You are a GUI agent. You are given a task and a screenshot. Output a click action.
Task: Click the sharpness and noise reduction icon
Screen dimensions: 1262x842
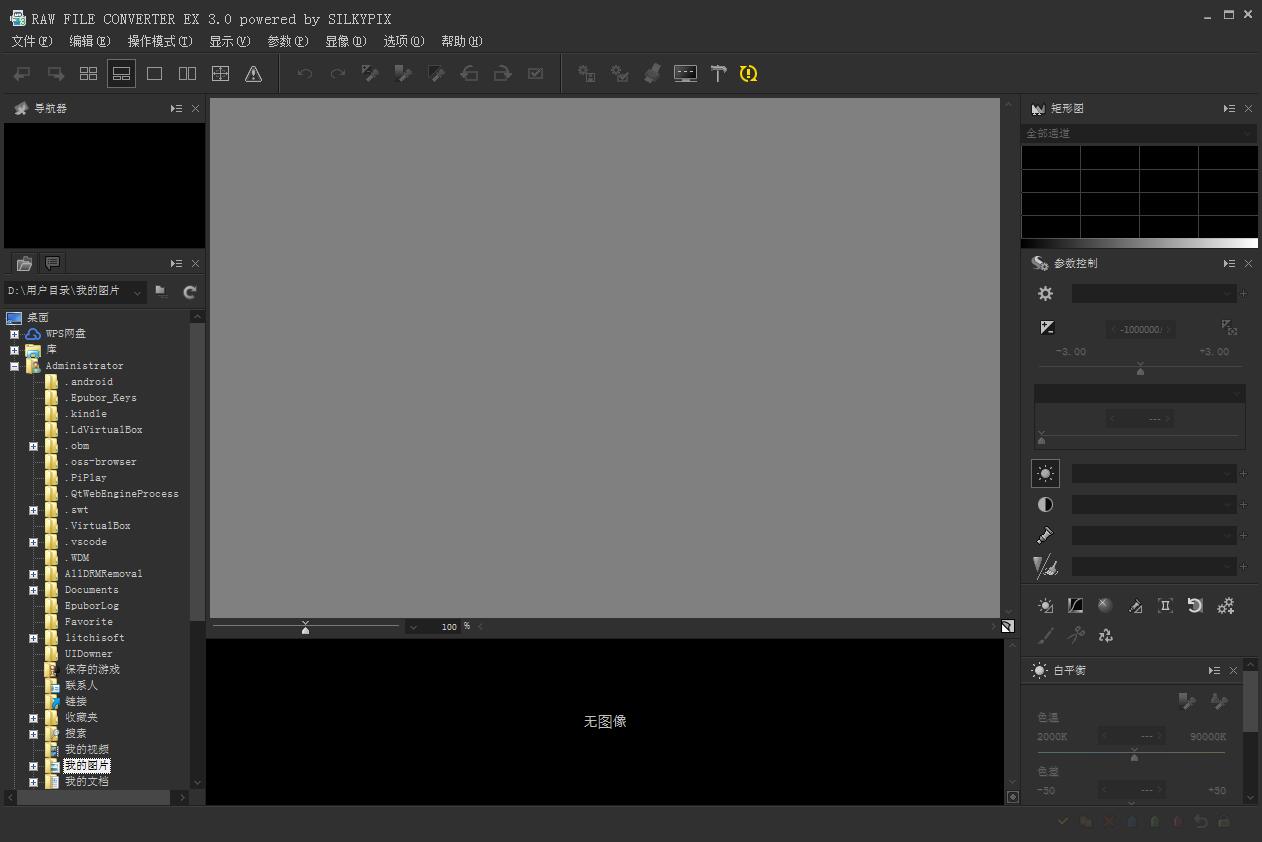pos(1045,567)
